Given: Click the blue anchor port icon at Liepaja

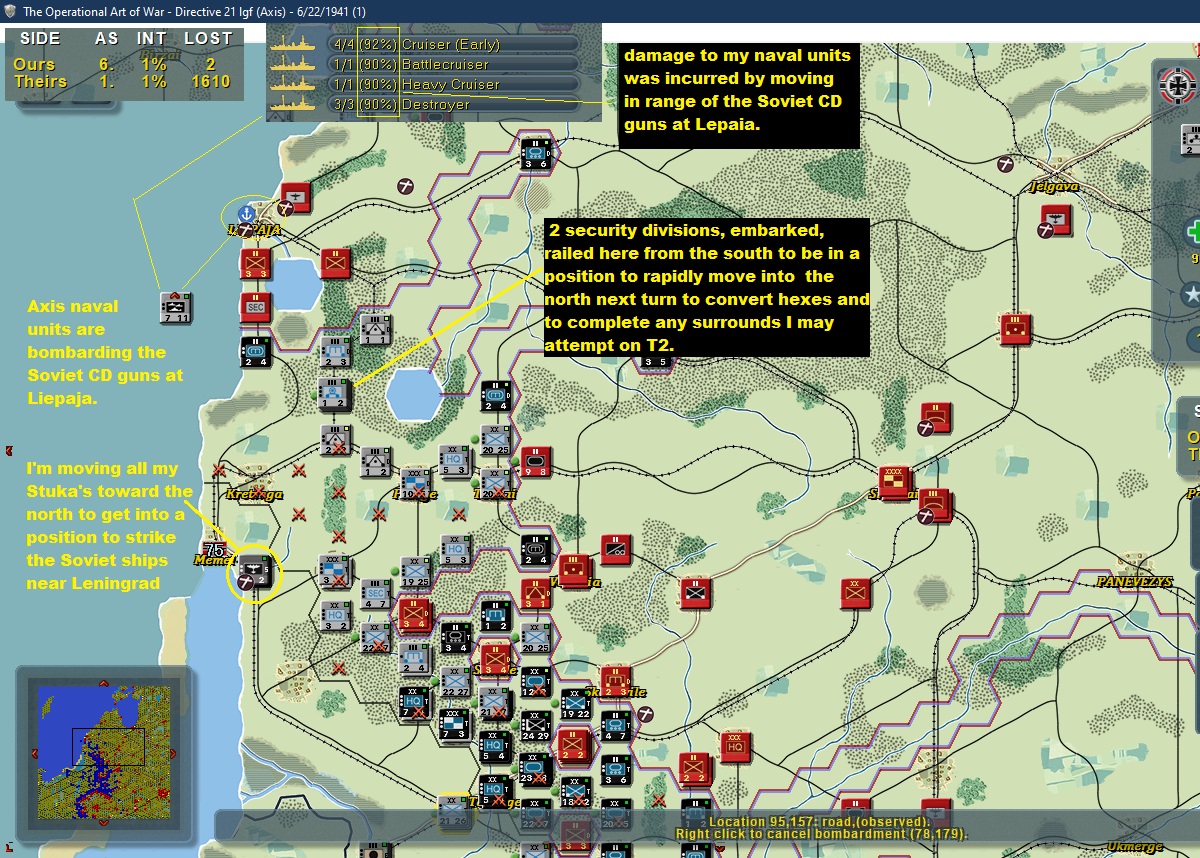Looking at the screenshot, I should 245,212.
